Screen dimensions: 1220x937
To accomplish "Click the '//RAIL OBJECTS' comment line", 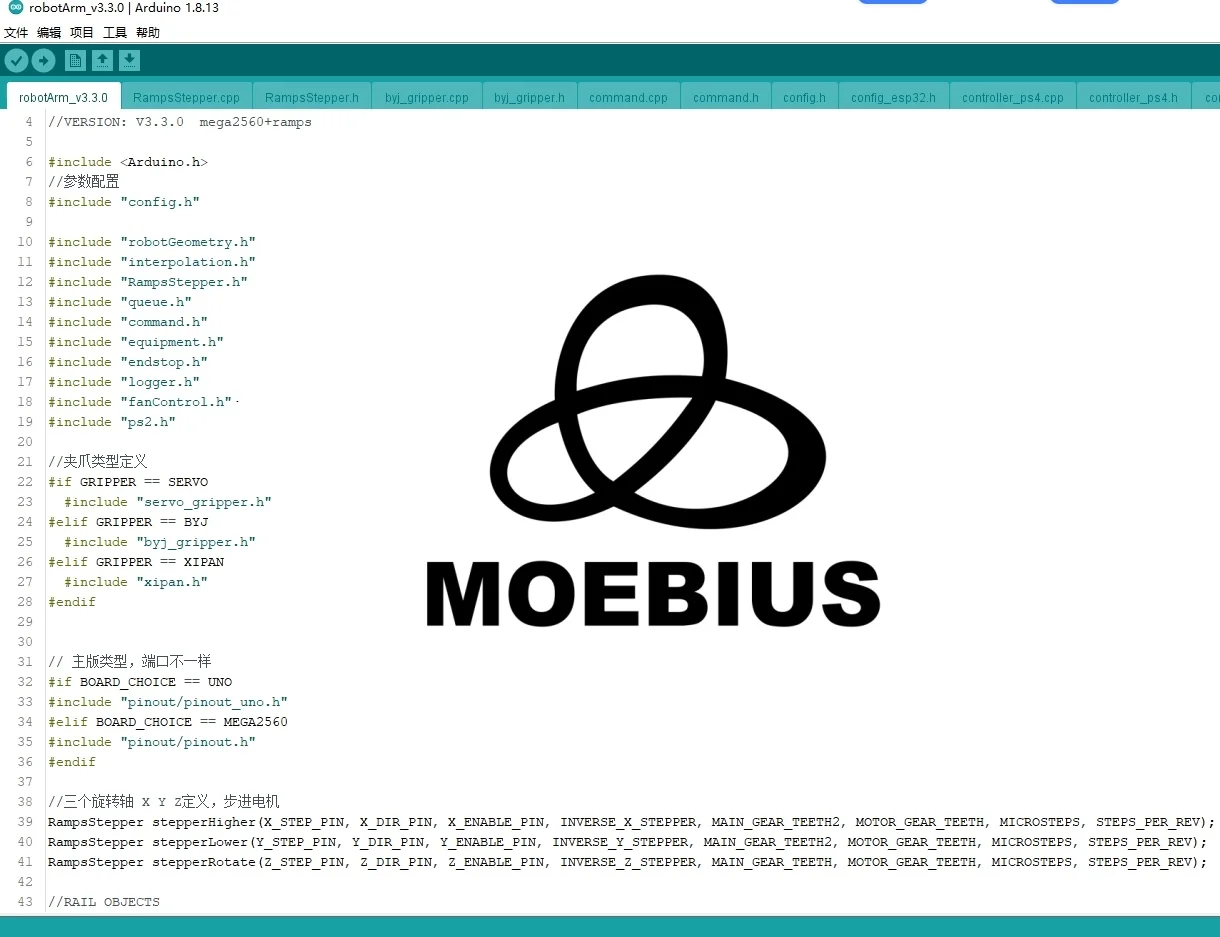I will (x=104, y=902).
